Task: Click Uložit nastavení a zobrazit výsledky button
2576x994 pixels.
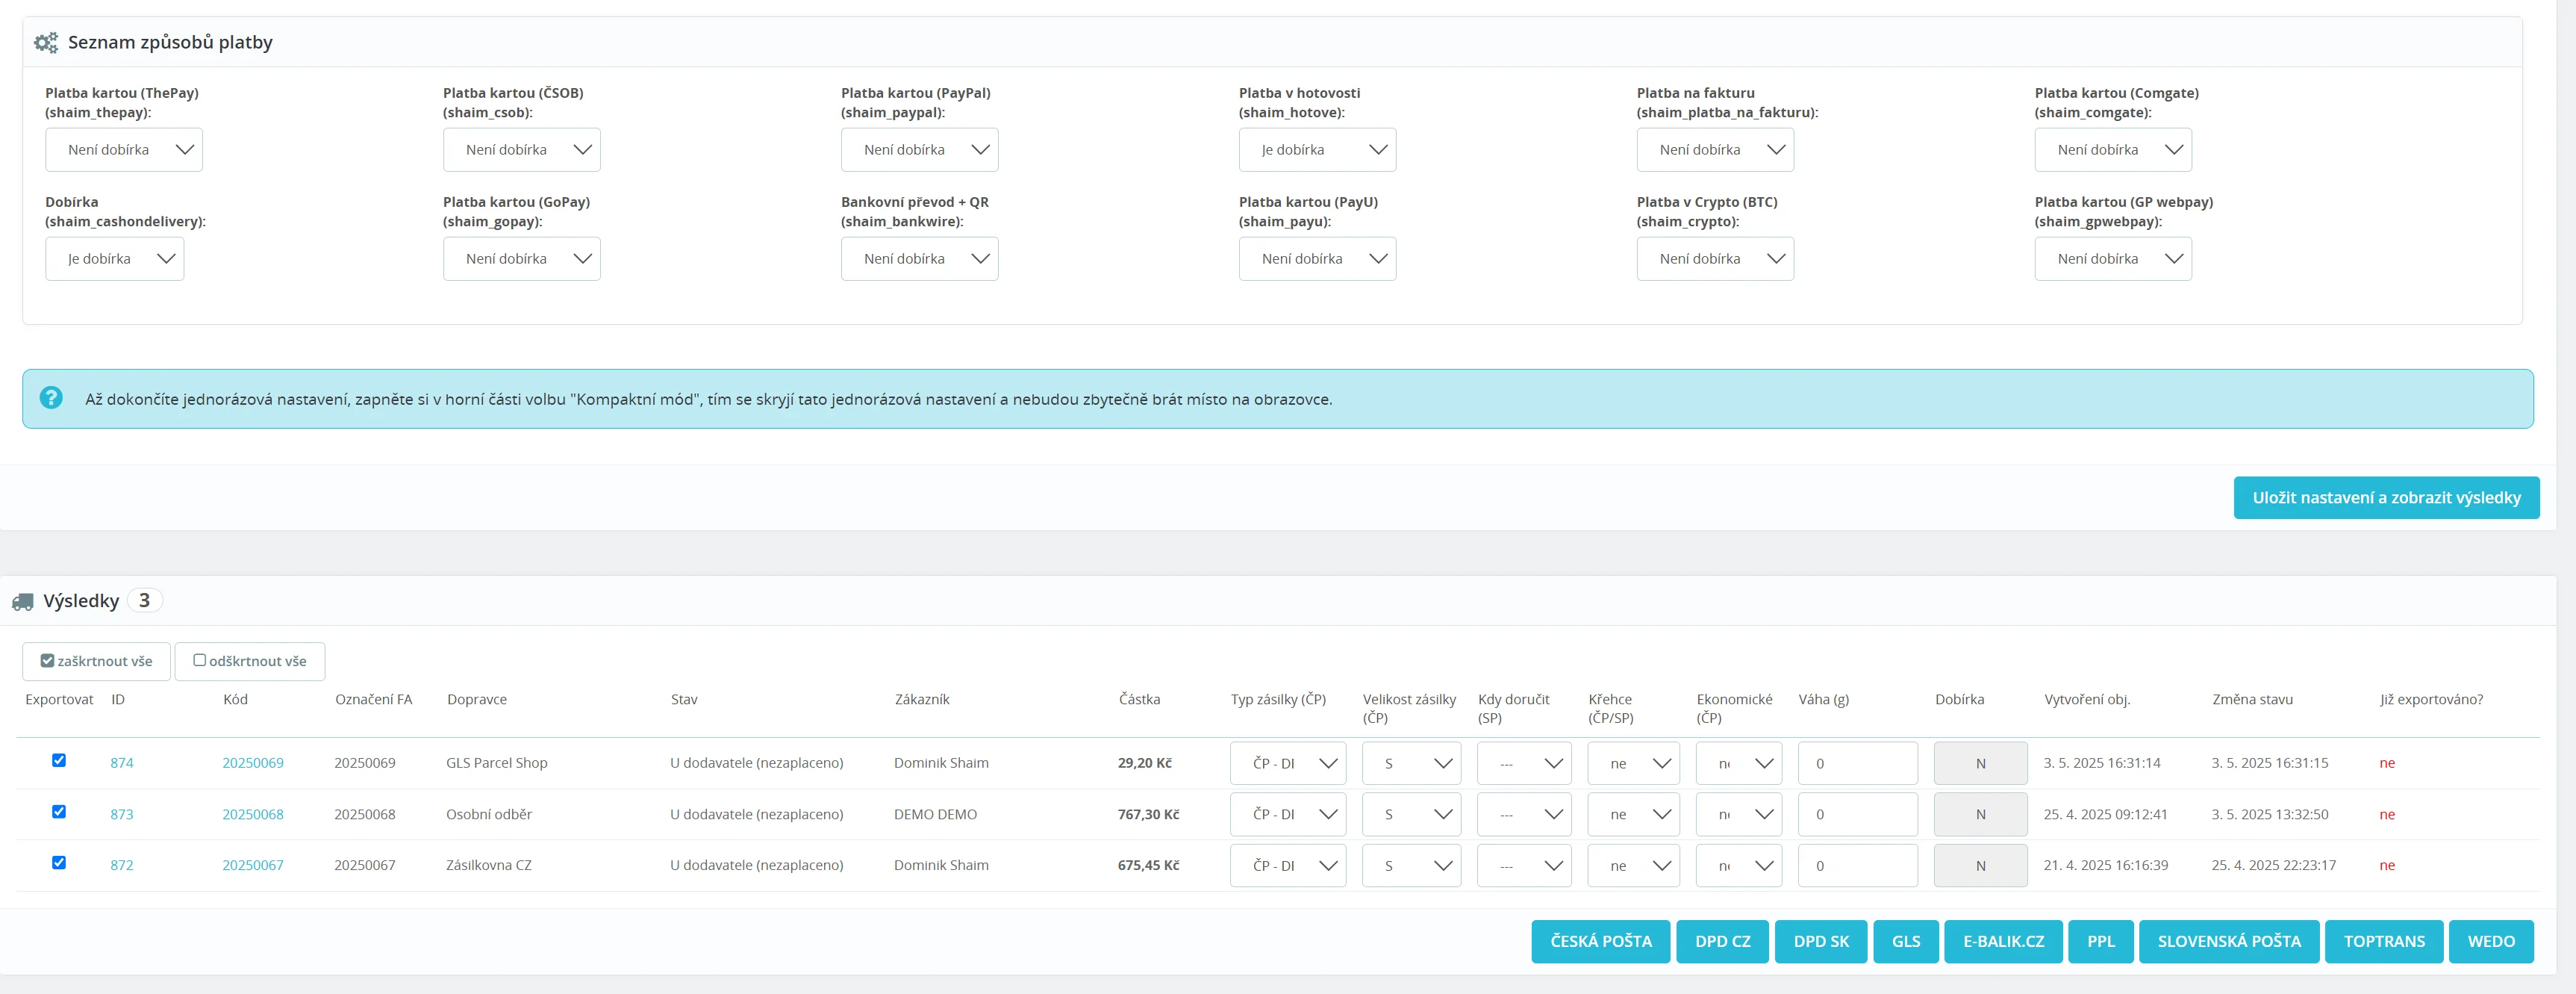Action: pos(2385,497)
